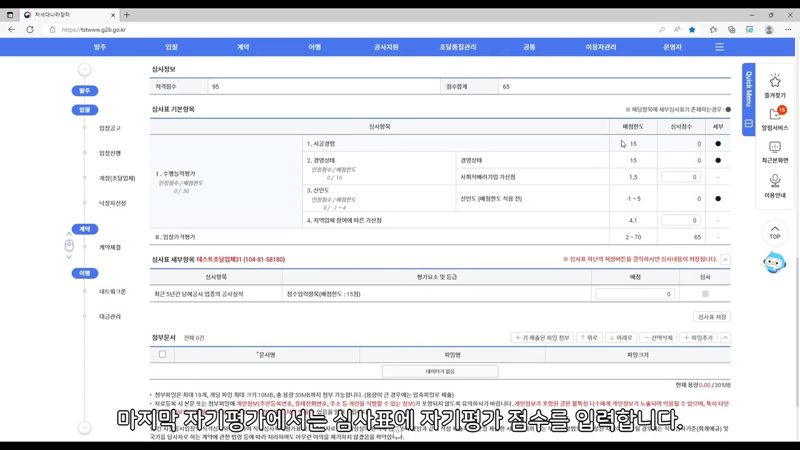The width and height of the screenshot is (800, 450).
Task: Open a new browser tab with plus
Action: tap(127, 15)
